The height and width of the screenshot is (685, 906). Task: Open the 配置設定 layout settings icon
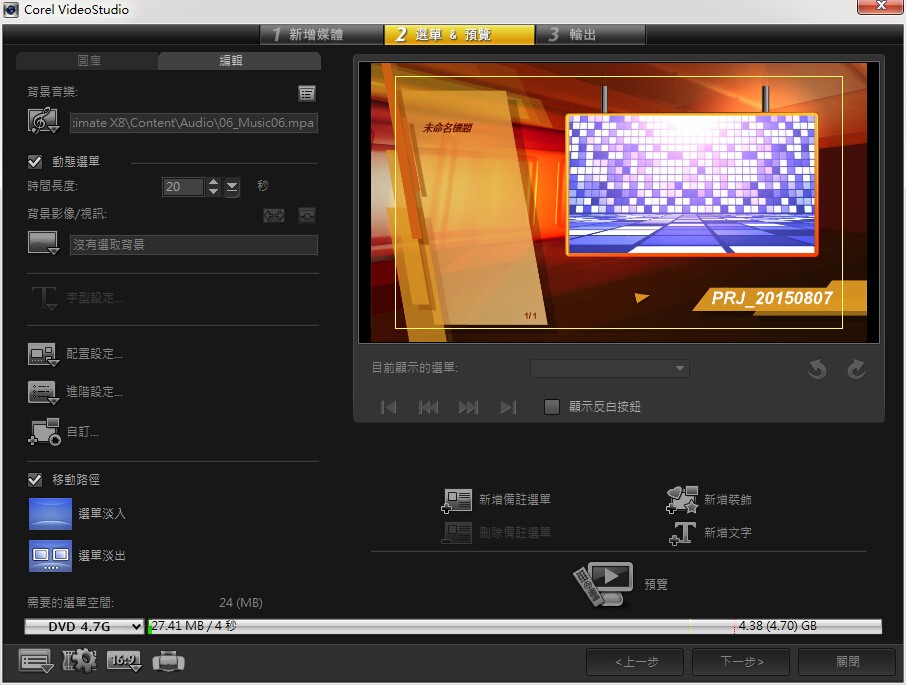tap(43, 355)
